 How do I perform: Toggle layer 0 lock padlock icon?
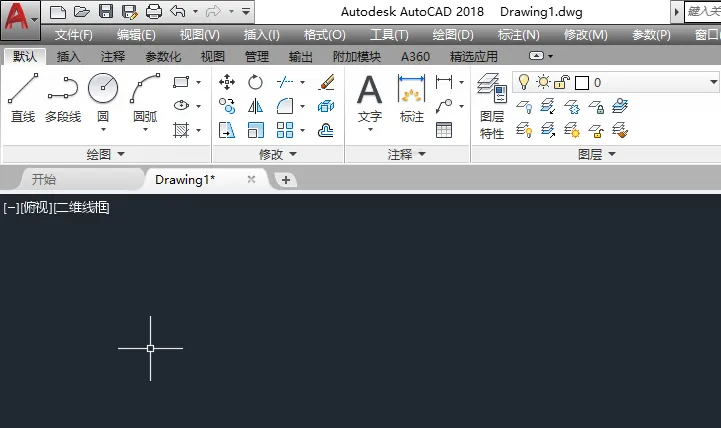pos(561,82)
